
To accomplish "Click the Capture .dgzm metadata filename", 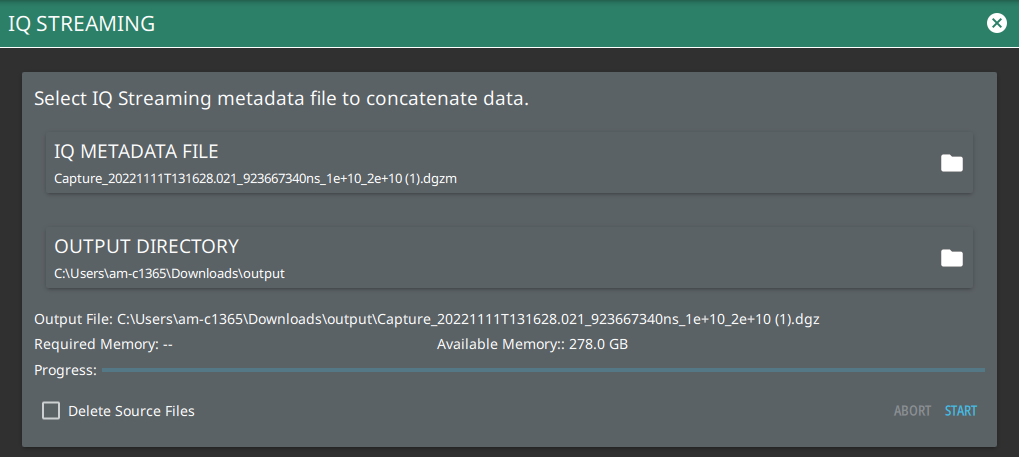I will [255, 179].
